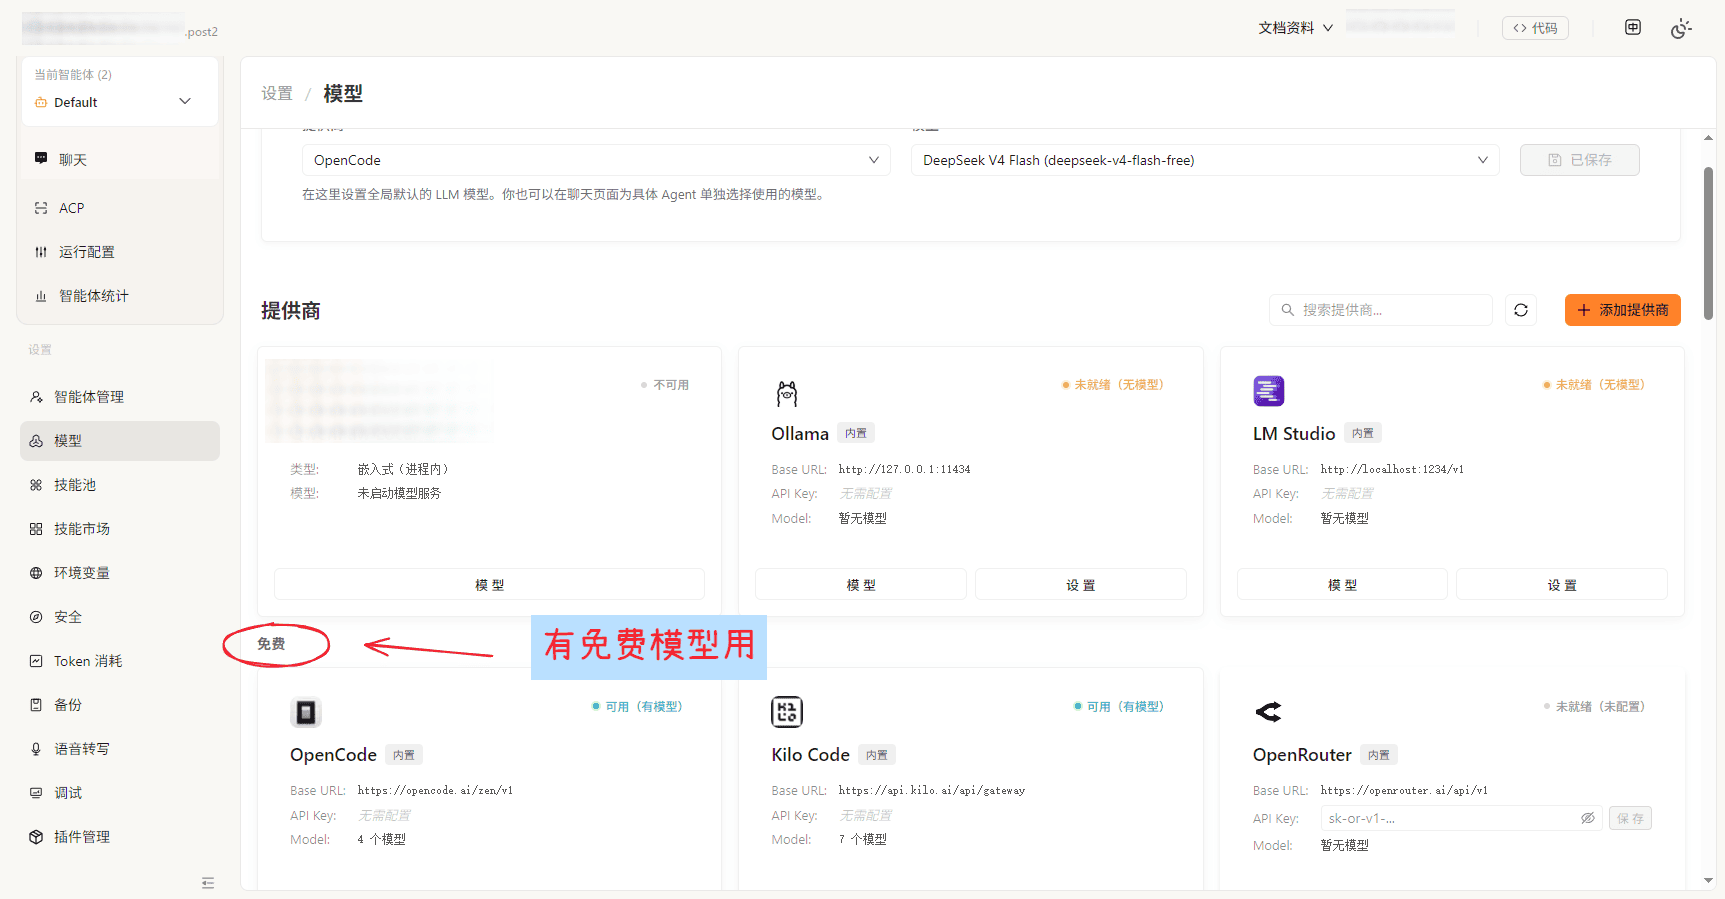Click Kilo Code status 可用(有模型)
1725x899 pixels.
pyautogui.click(x=1119, y=706)
